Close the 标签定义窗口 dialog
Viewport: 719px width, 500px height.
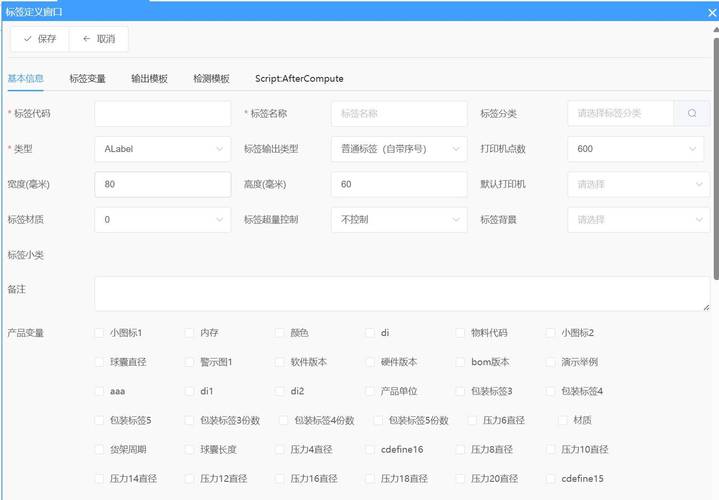click(x=712, y=13)
